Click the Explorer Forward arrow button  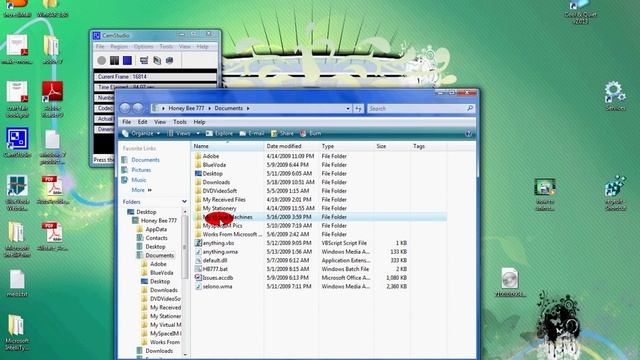(138, 108)
